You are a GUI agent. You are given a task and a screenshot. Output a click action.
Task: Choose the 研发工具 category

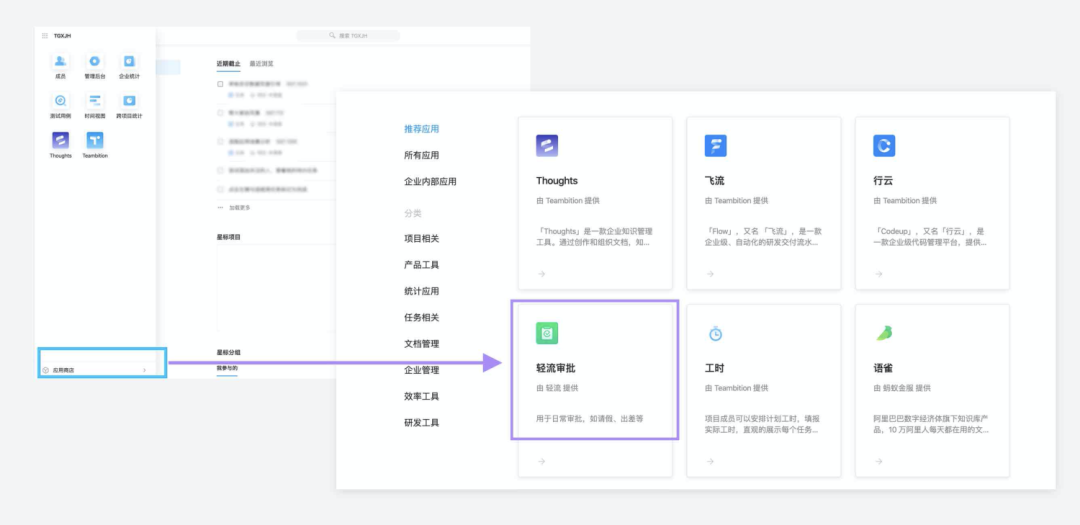[x=422, y=422]
